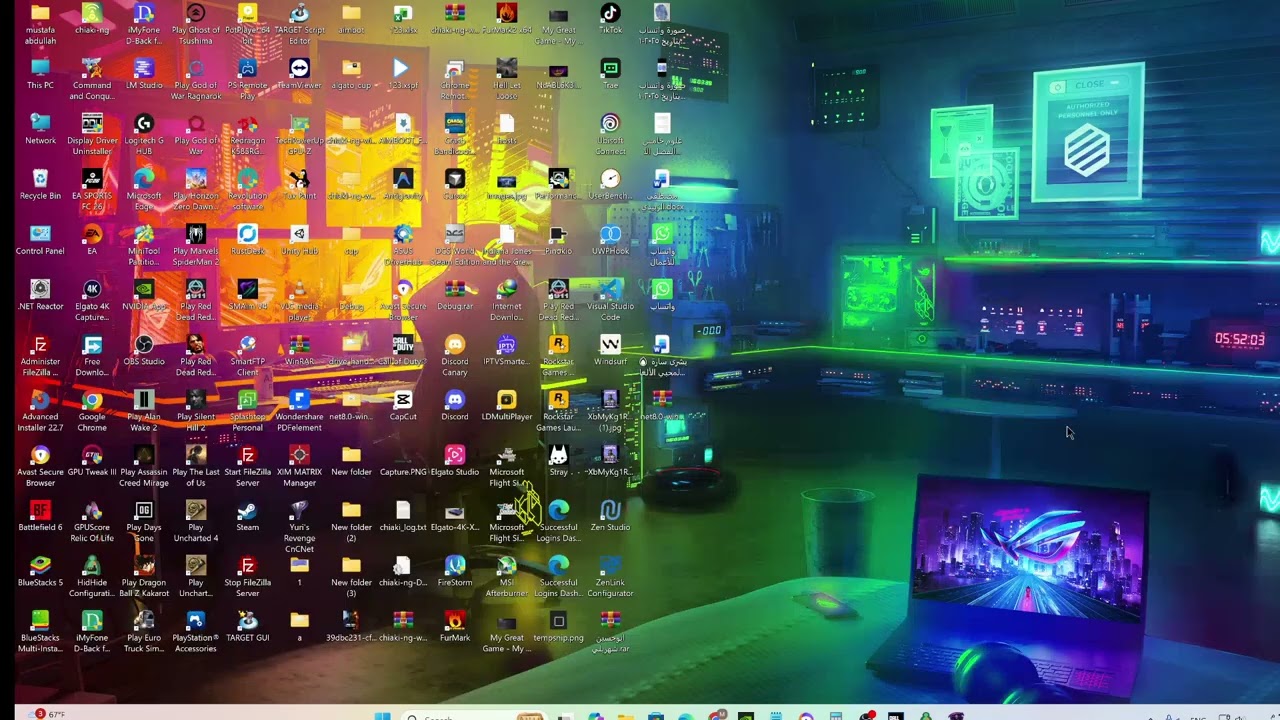Image resolution: width=1280 pixels, height=720 pixels.
Task: Select the chiaki_log.txt file
Action: tap(403, 515)
